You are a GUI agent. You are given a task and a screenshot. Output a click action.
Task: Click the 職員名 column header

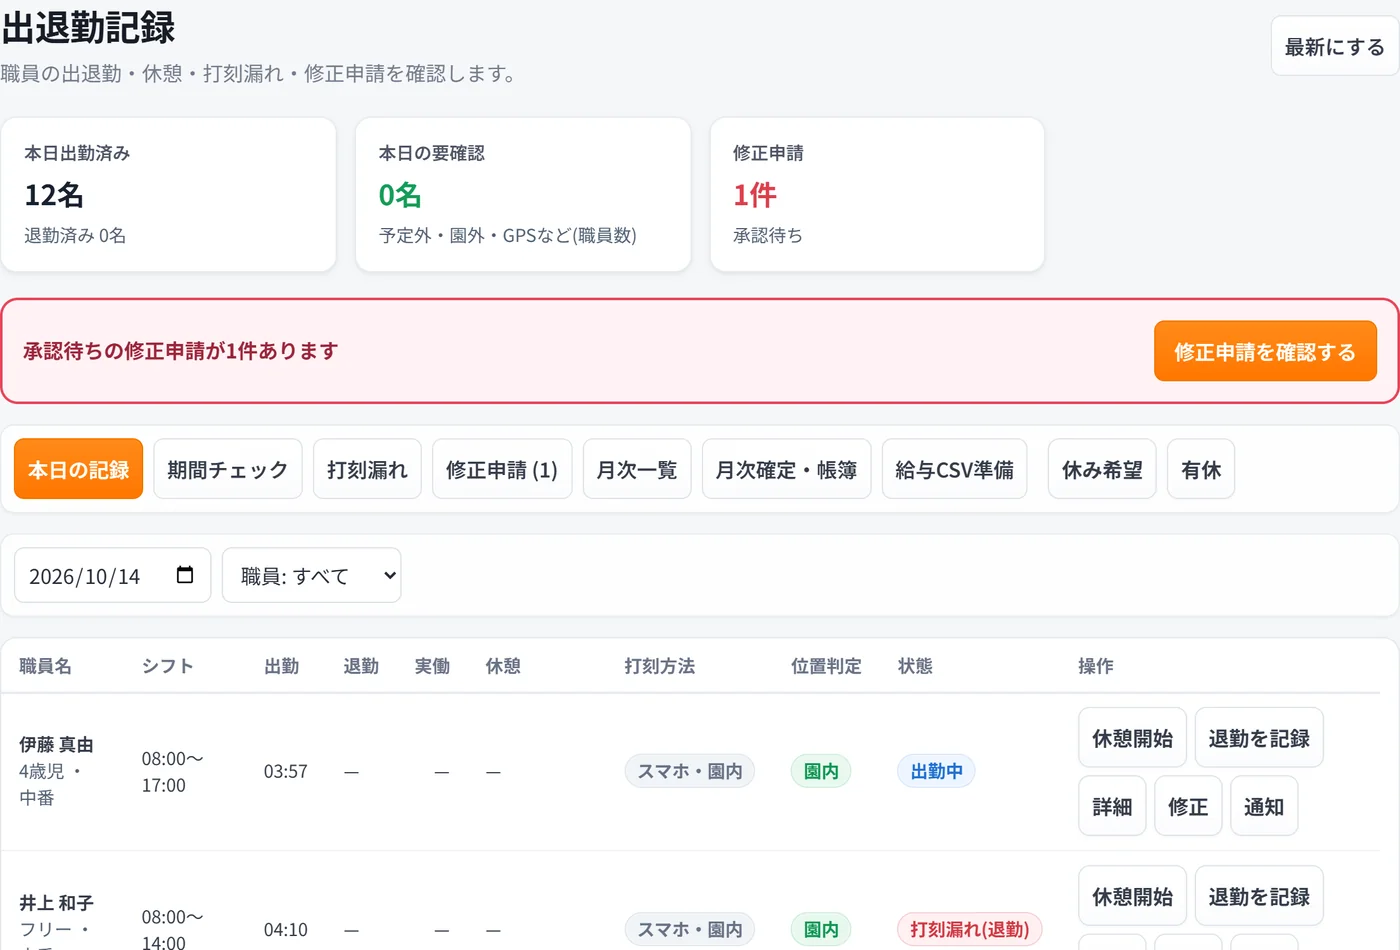pos(45,666)
